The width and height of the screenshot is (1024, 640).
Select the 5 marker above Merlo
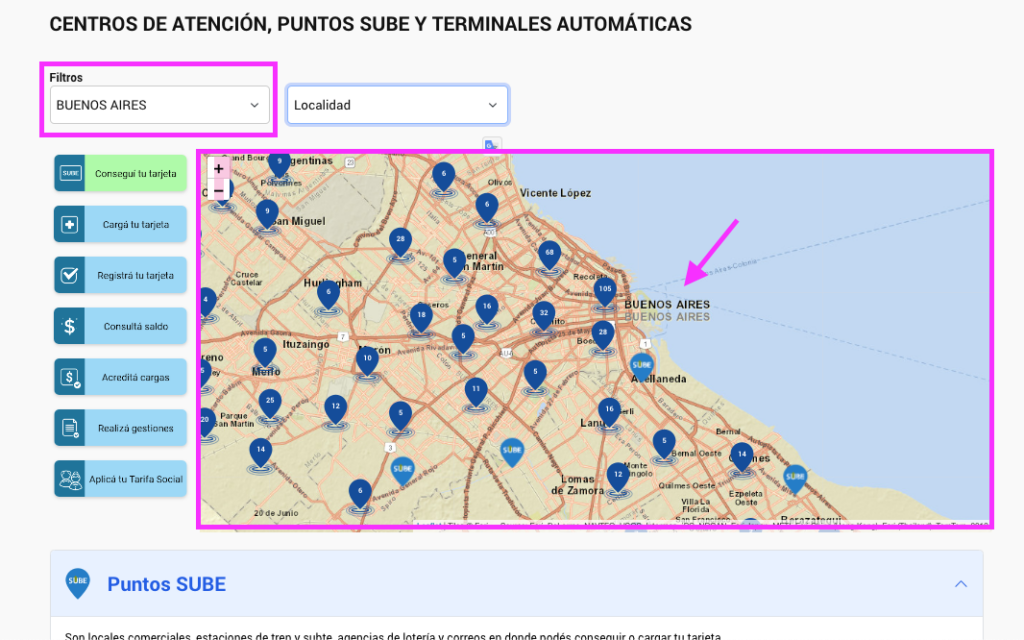pyautogui.click(x=264, y=355)
